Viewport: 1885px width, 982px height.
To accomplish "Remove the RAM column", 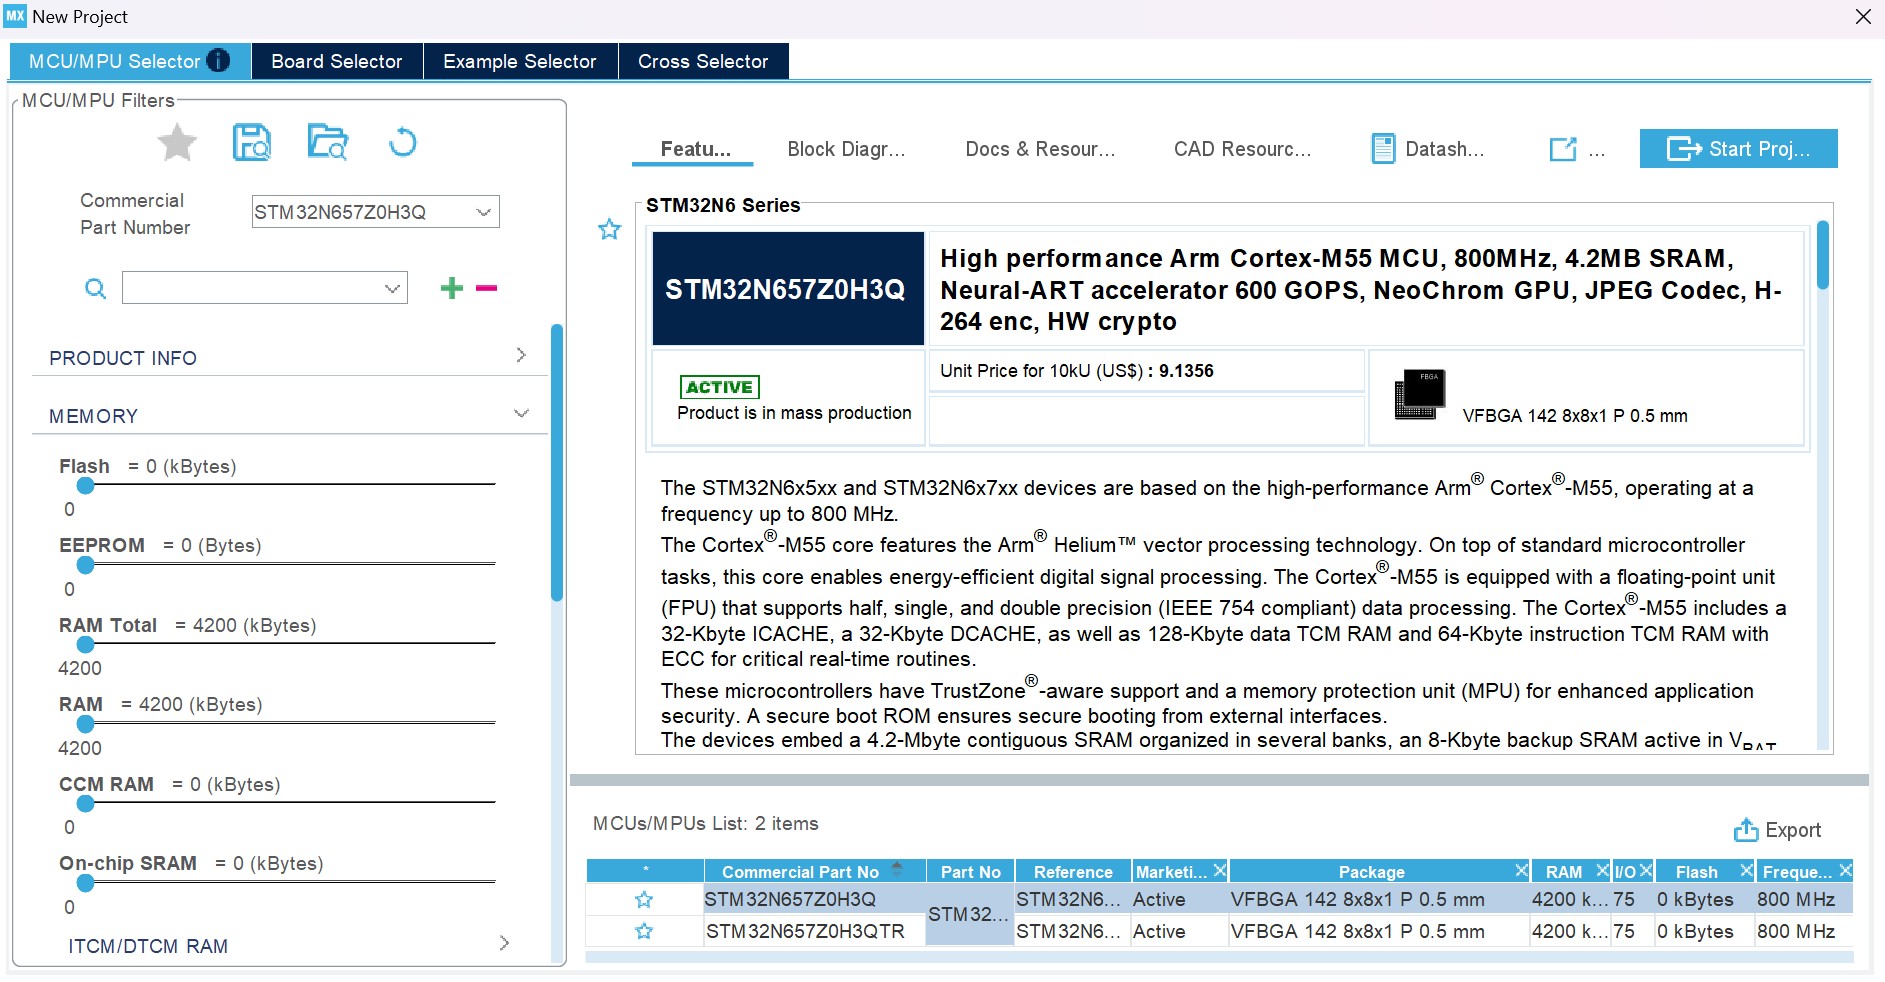I will coord(1602,871).
